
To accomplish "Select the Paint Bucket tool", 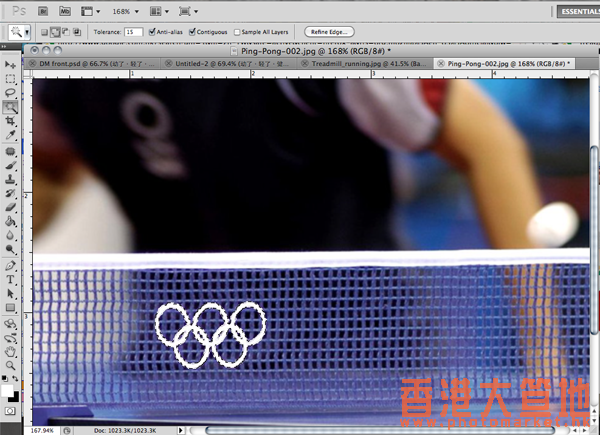I will [x=10, y=222].
